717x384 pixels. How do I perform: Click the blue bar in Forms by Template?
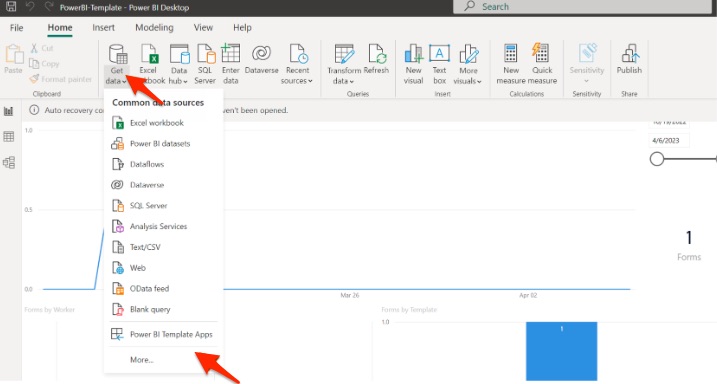[x=562, y=351]
